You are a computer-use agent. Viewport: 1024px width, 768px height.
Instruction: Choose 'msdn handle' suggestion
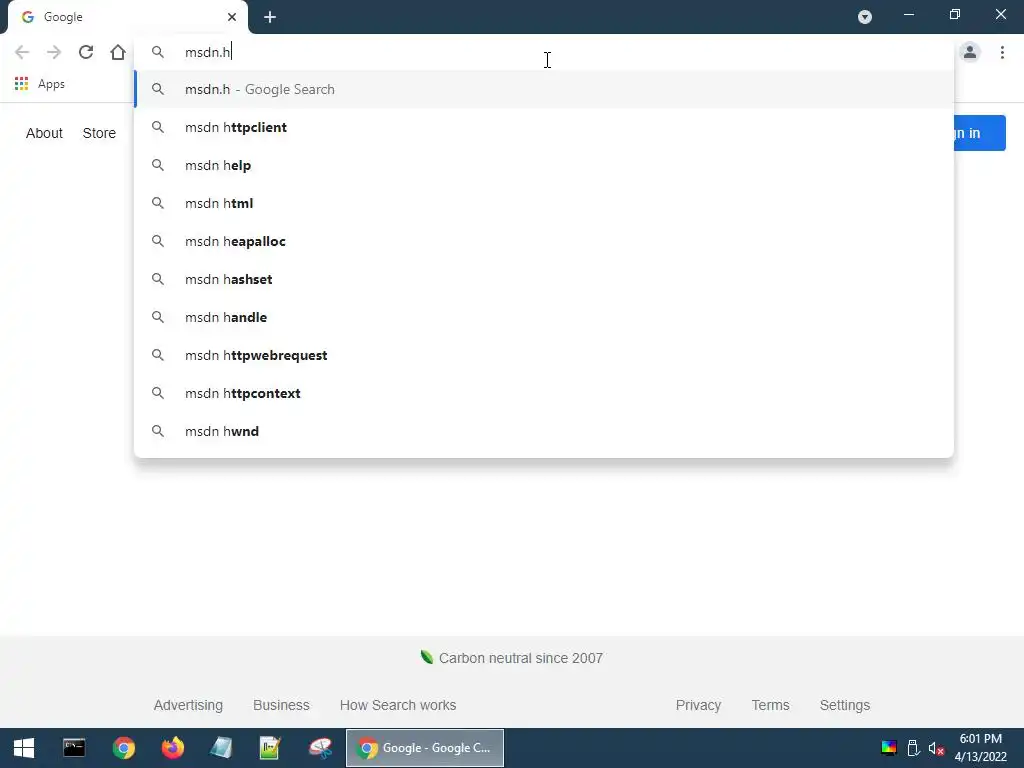point(543,317)
